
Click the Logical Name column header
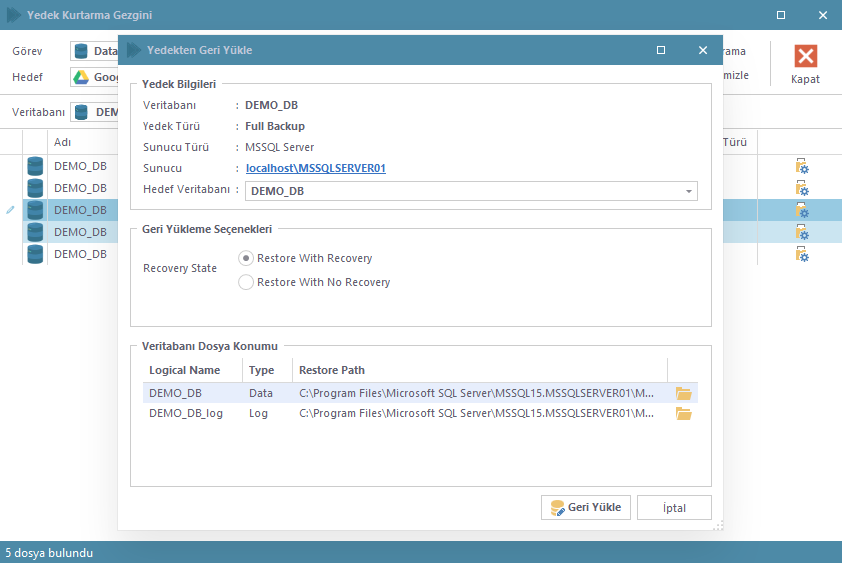183,370
